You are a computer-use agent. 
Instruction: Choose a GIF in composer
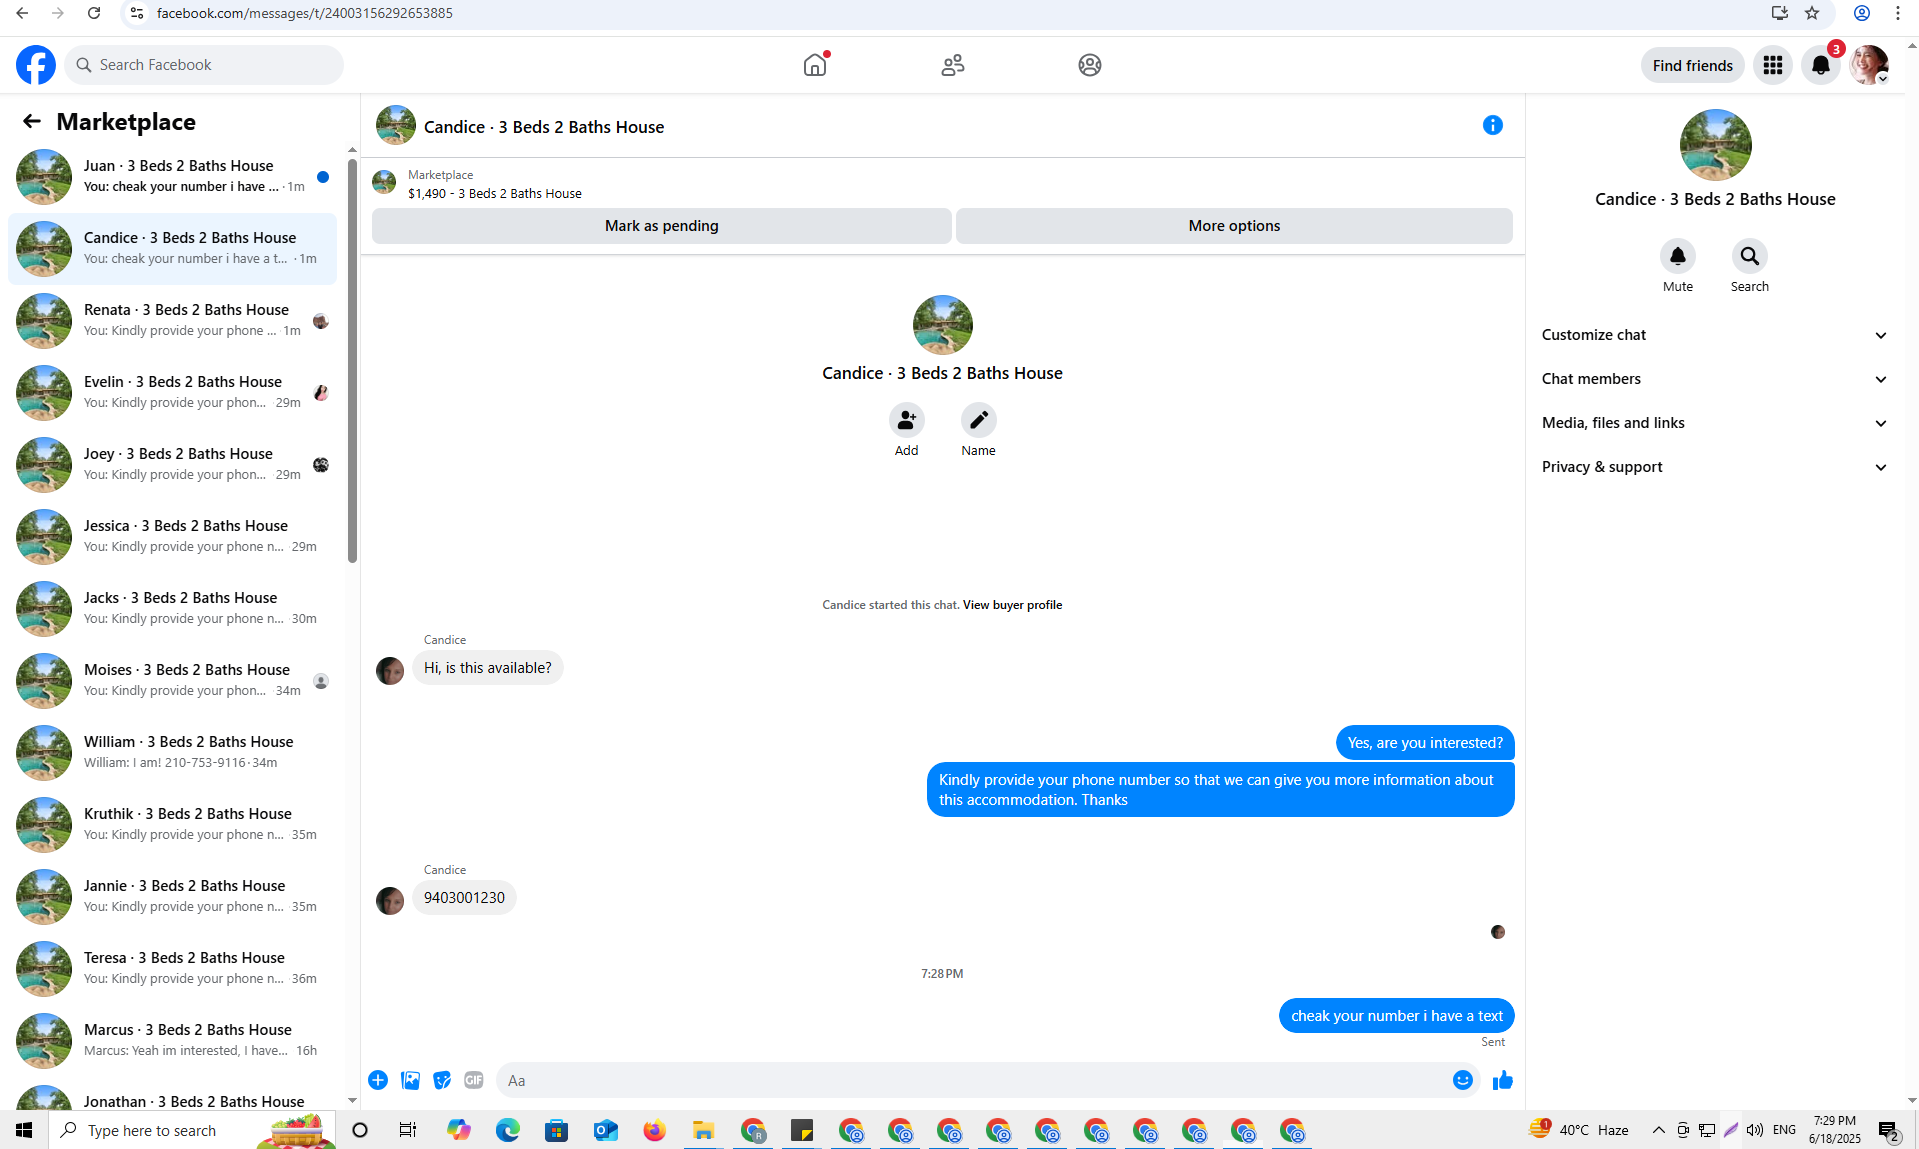click(474, 1080)
